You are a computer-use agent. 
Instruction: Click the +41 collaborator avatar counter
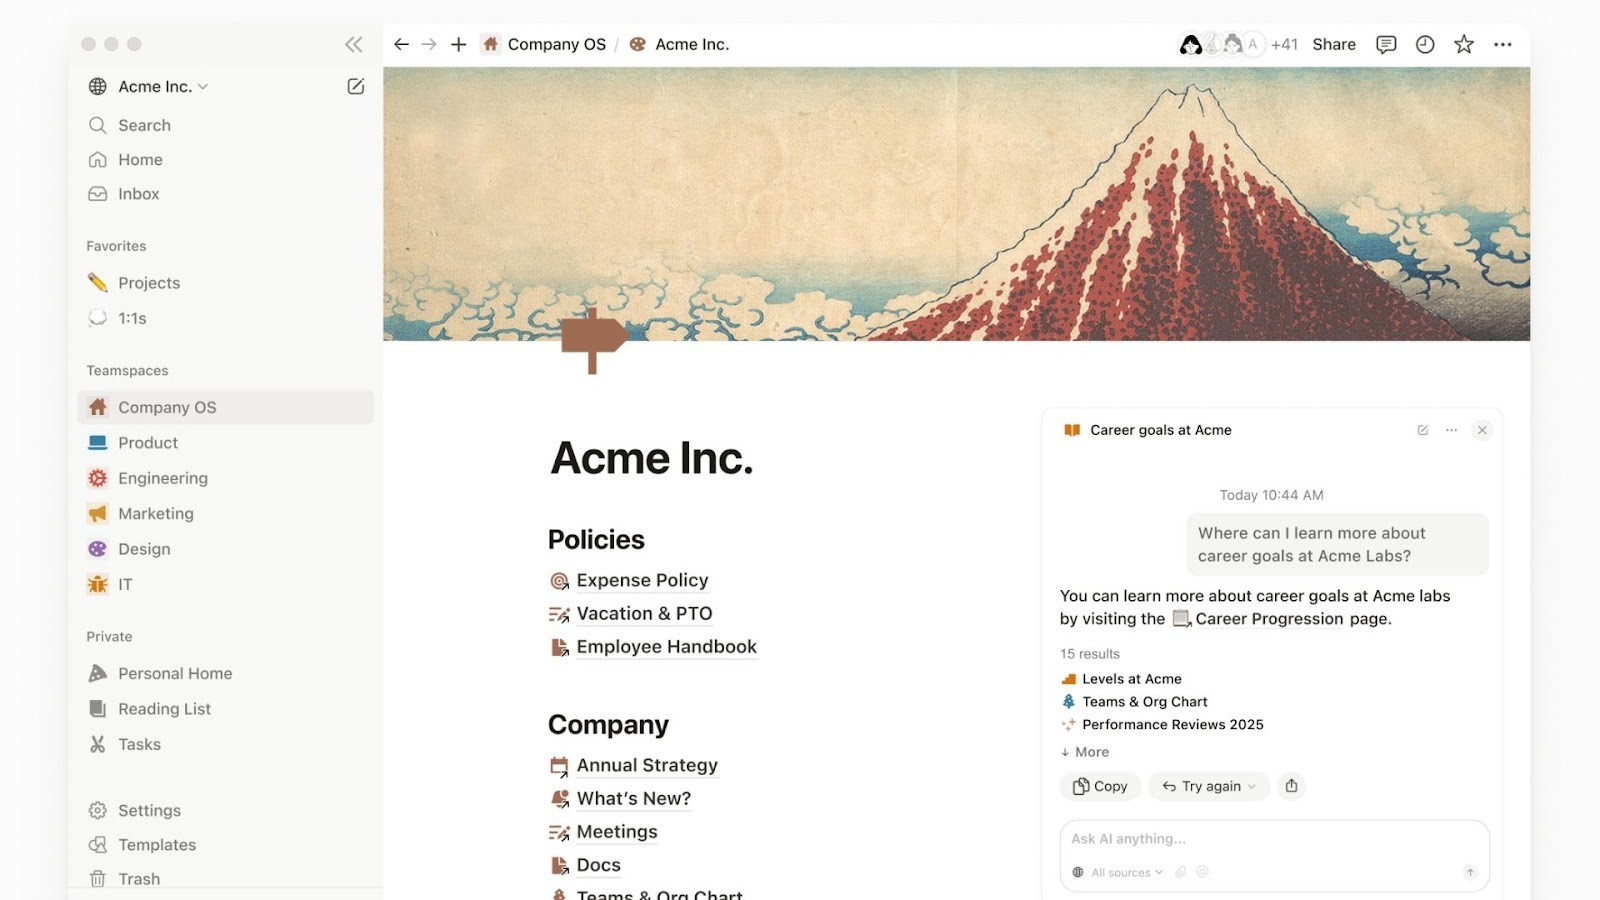(1283, 44)
